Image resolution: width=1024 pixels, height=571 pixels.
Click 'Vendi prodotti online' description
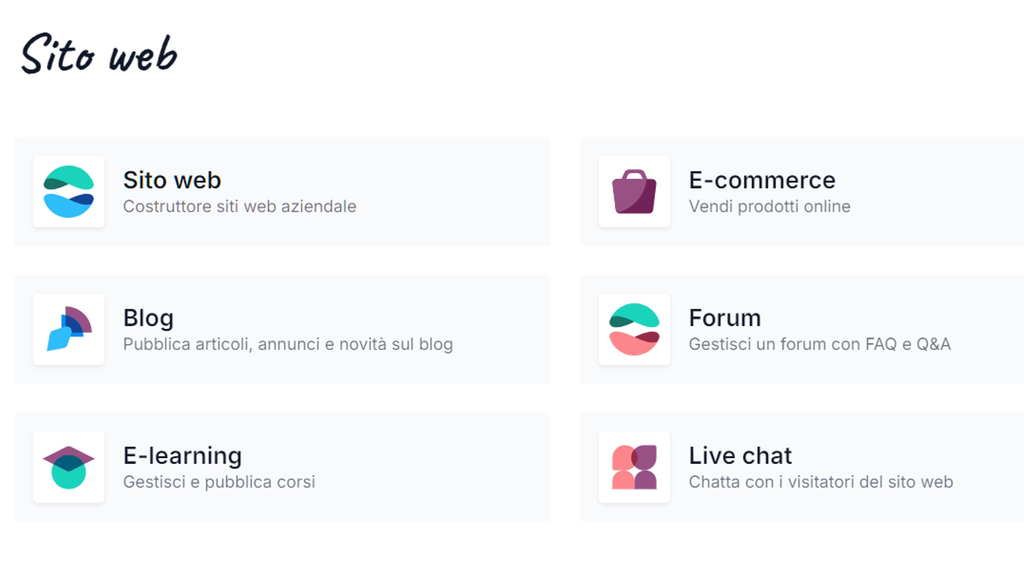[770, 206]
